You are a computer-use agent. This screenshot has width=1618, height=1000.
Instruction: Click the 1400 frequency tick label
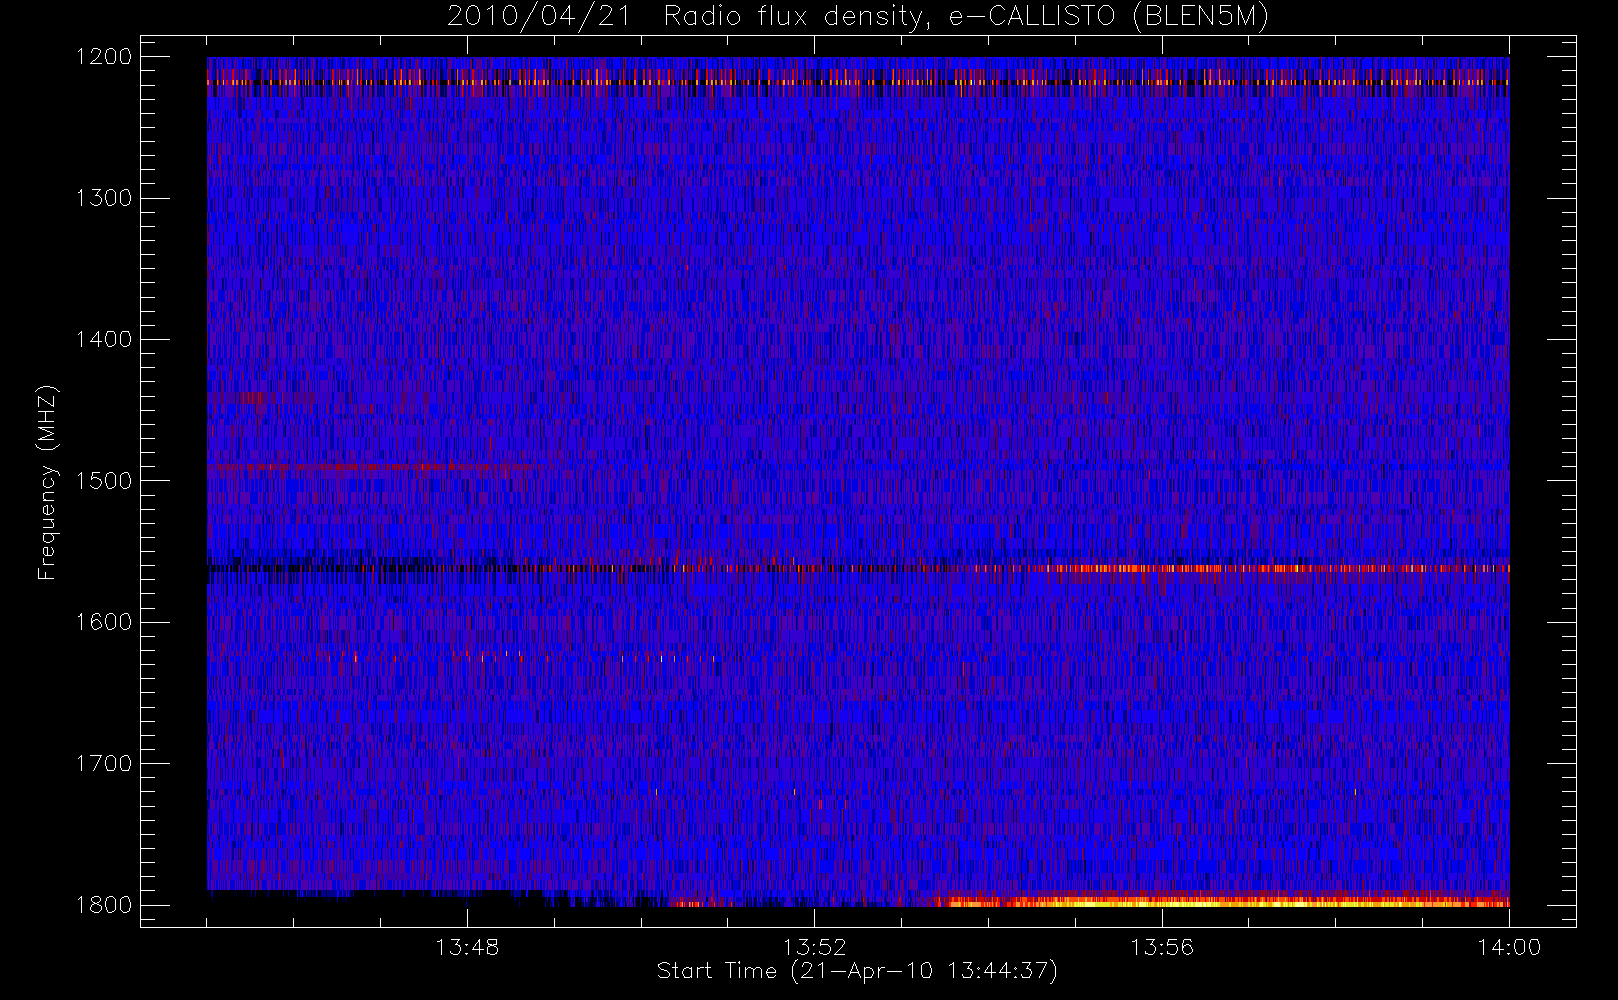104,339
